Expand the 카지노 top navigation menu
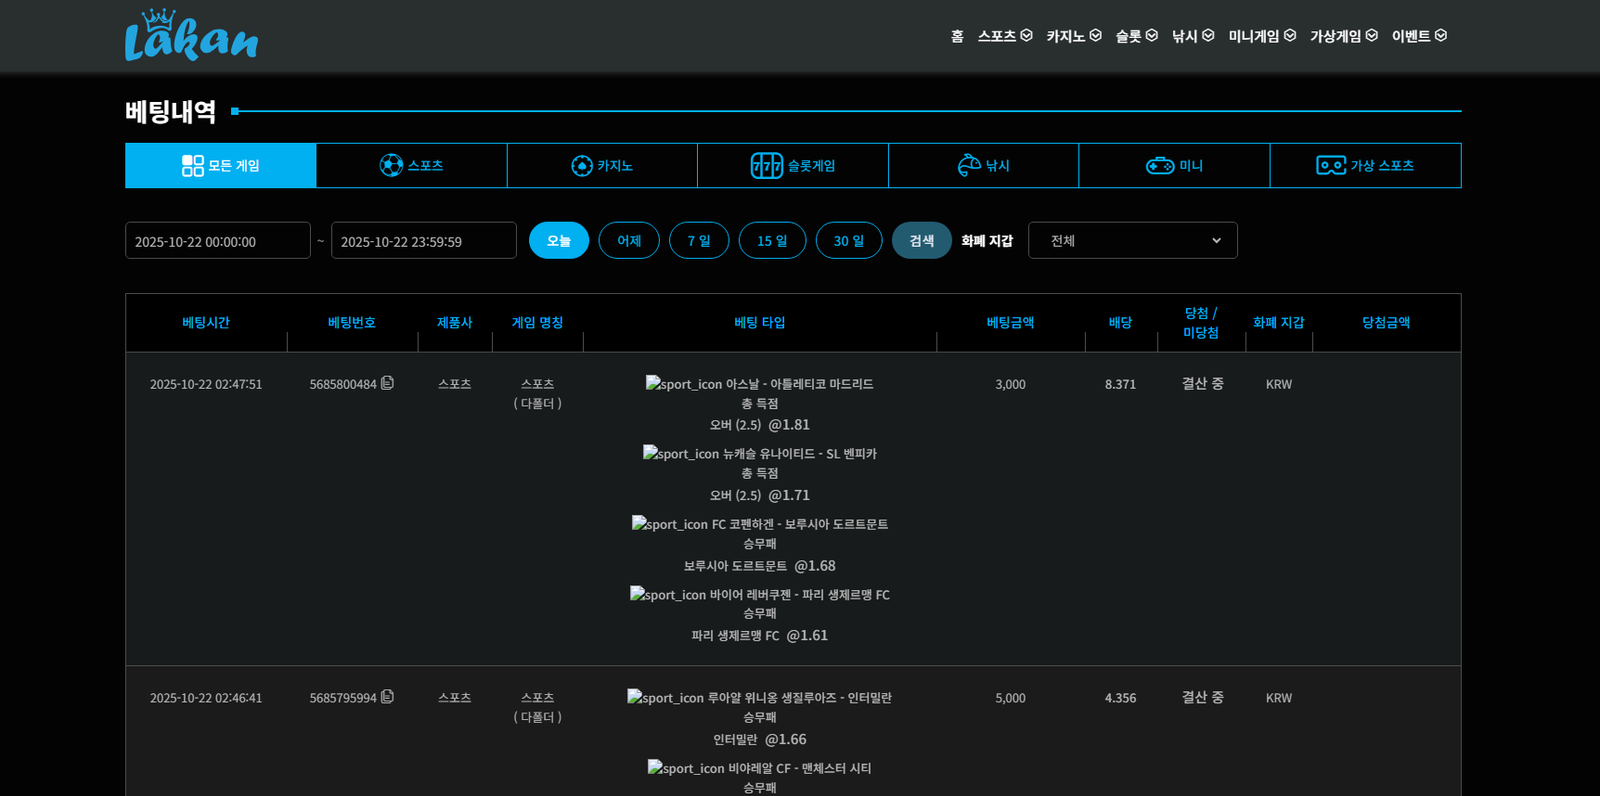Viewport: 1600px width, 796px height. pos(1073,36)
